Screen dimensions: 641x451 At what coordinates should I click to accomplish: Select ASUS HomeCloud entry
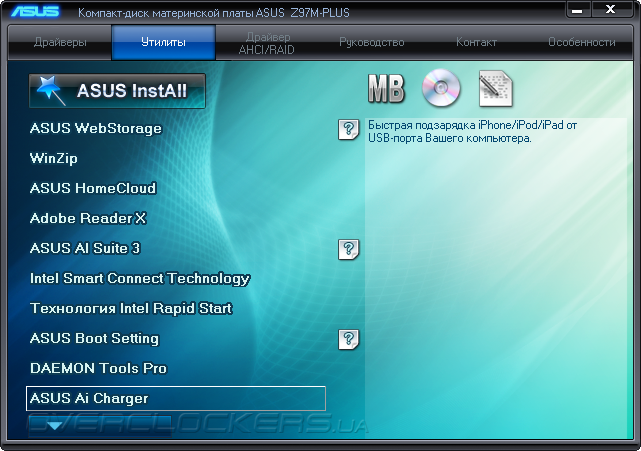[93, 188]
